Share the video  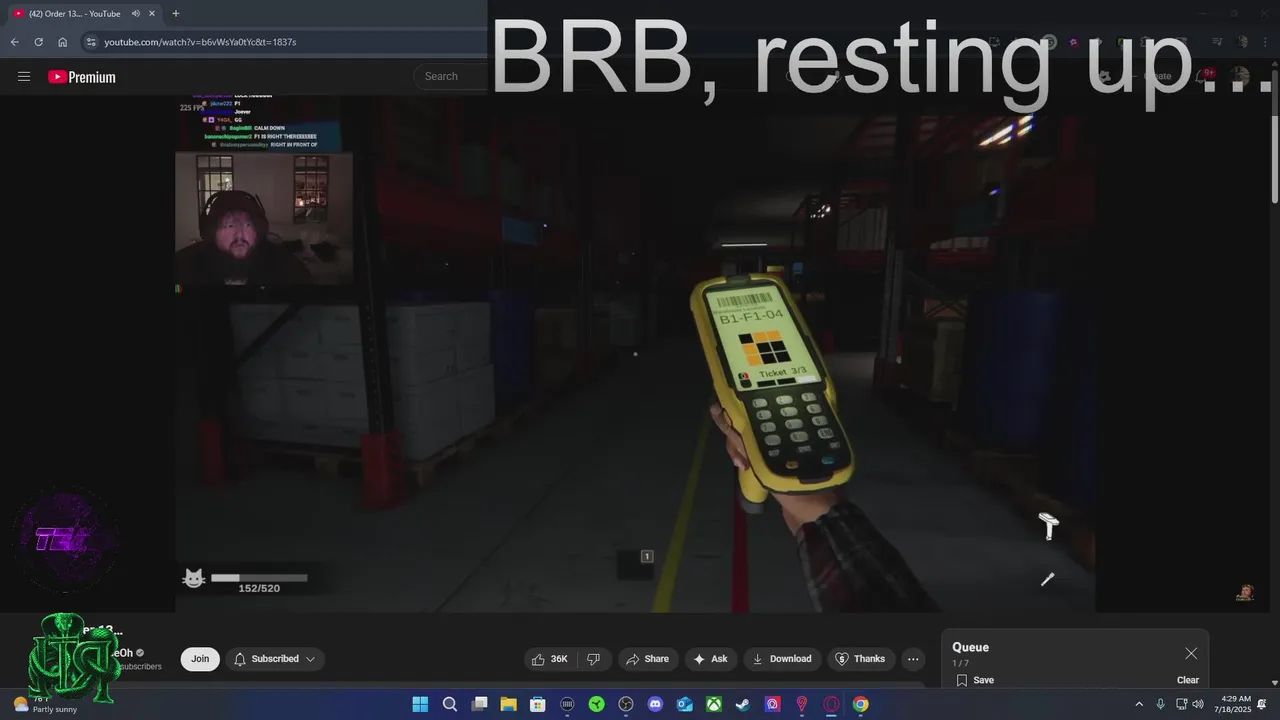[x=646, y=659]
